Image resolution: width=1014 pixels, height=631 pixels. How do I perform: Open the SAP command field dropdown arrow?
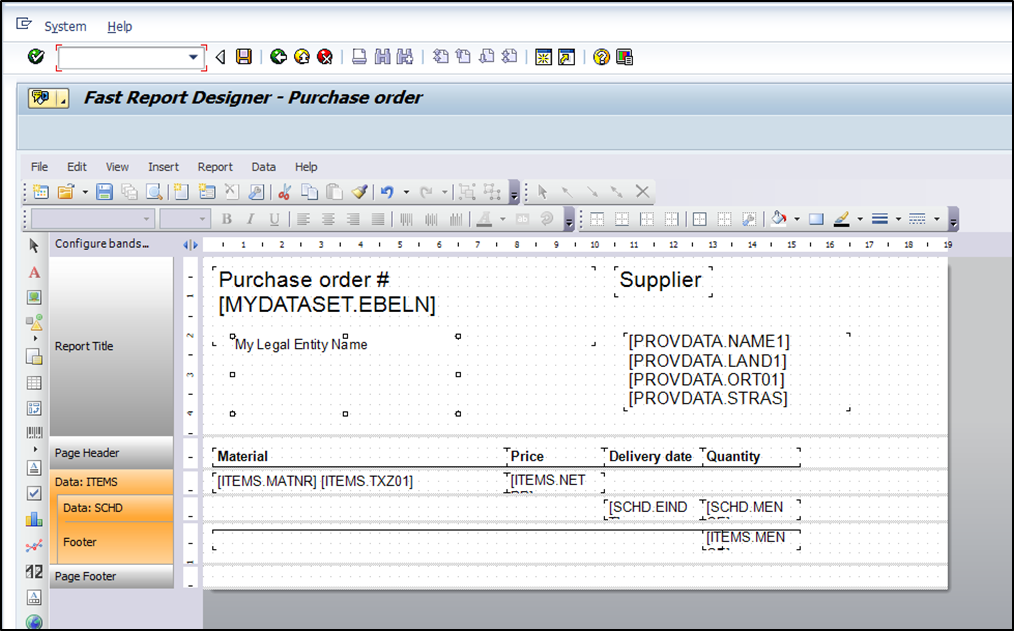pos(193,57)
